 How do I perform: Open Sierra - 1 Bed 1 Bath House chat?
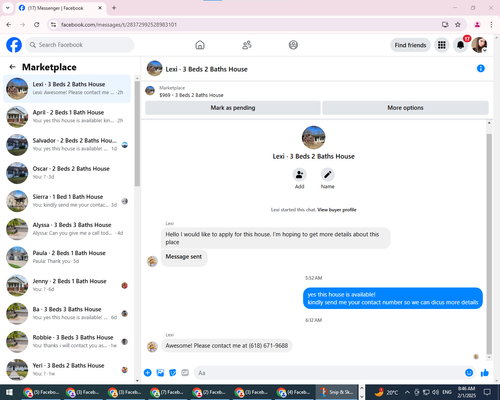click(67, 201)
